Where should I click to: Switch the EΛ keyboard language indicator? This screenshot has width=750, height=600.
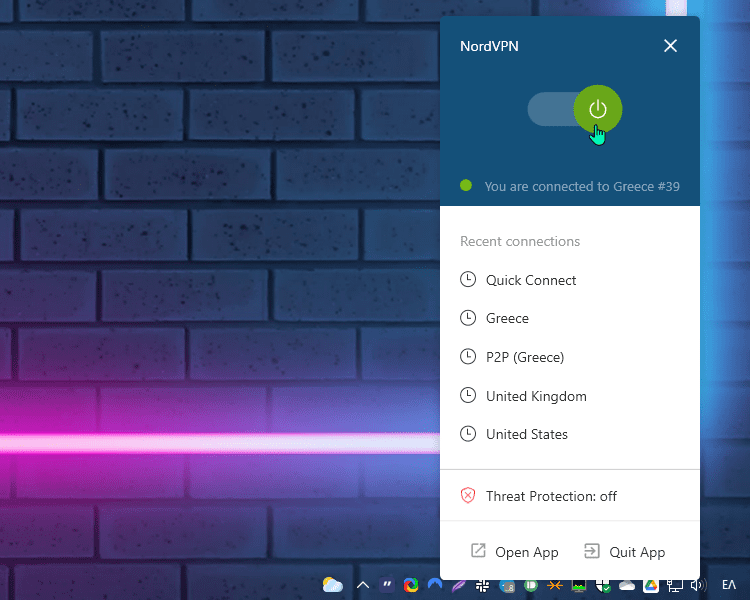tap(728, 584)
